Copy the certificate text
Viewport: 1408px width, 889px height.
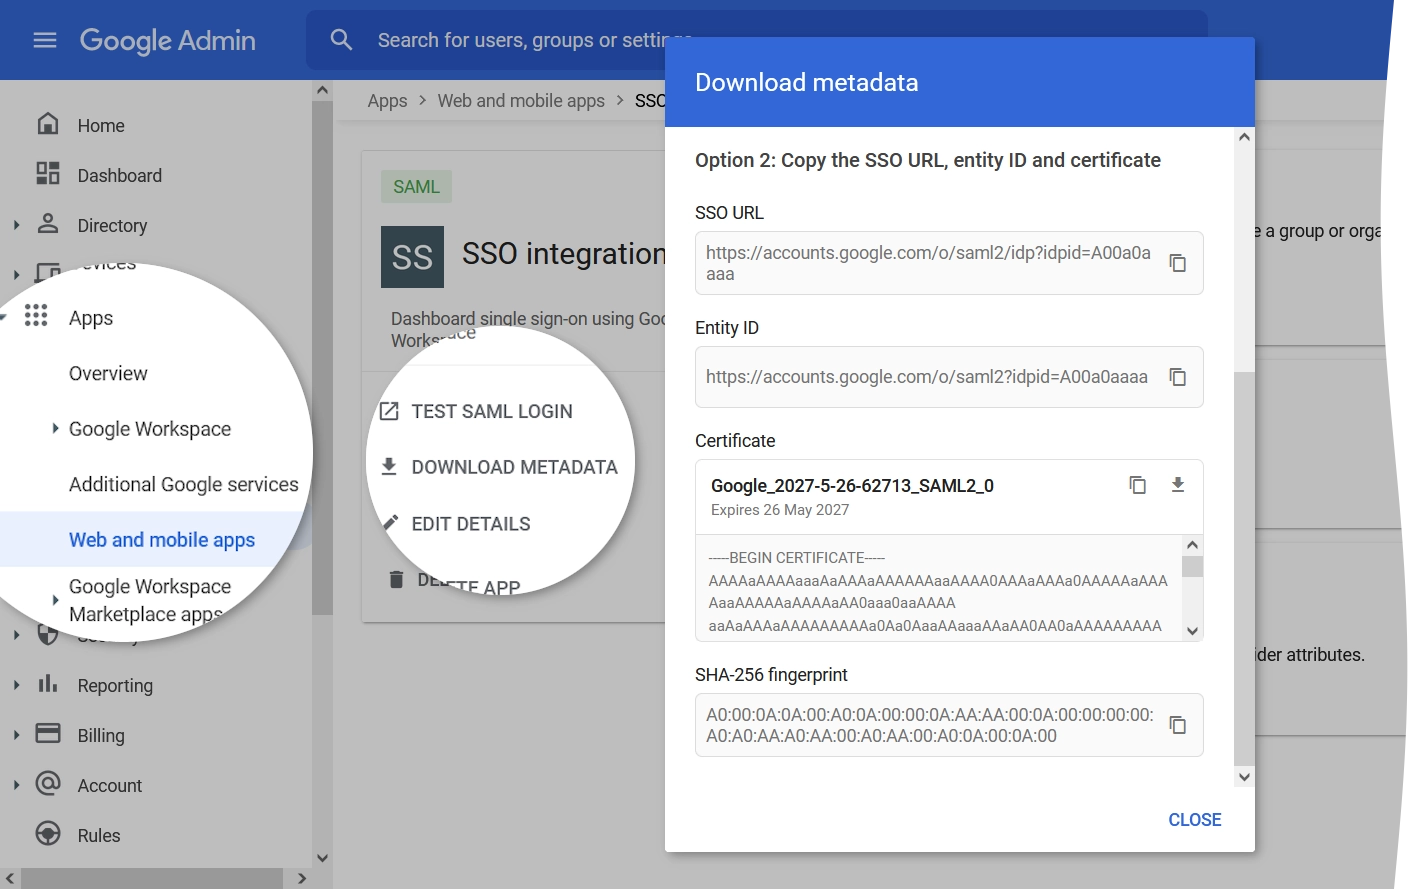(x=1138, y=485)
